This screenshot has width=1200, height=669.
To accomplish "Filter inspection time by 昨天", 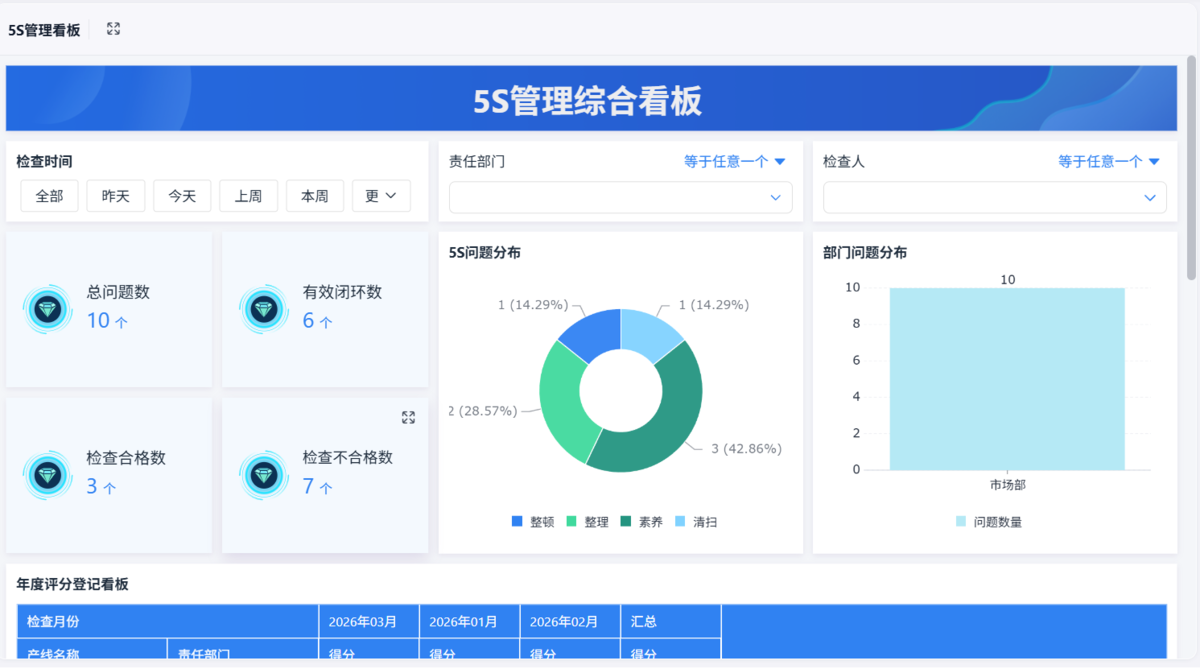I will point(116,196).
